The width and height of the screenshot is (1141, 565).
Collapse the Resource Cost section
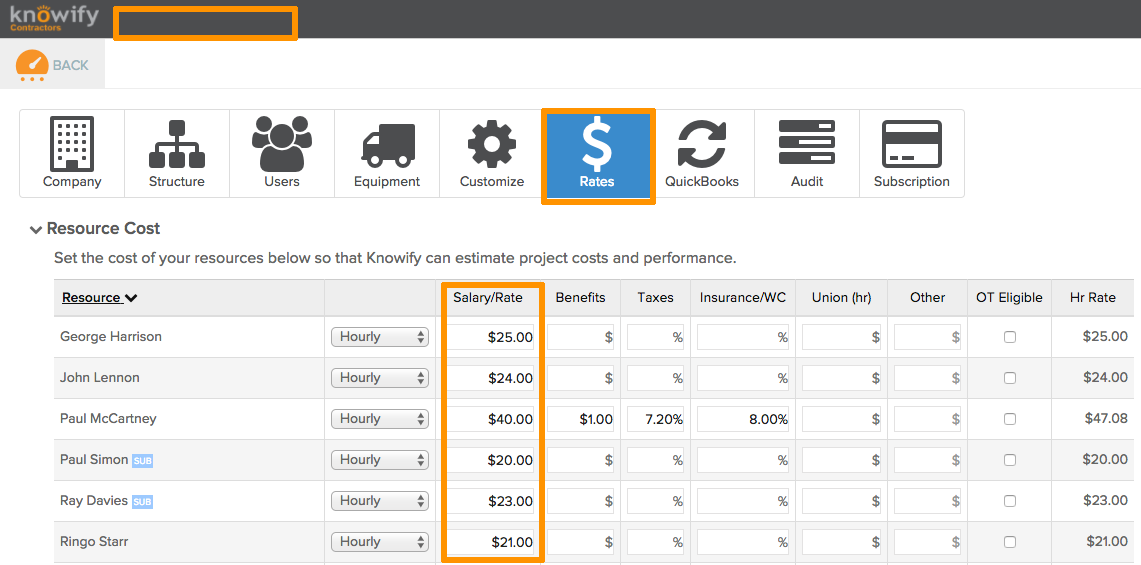(37, 229)
